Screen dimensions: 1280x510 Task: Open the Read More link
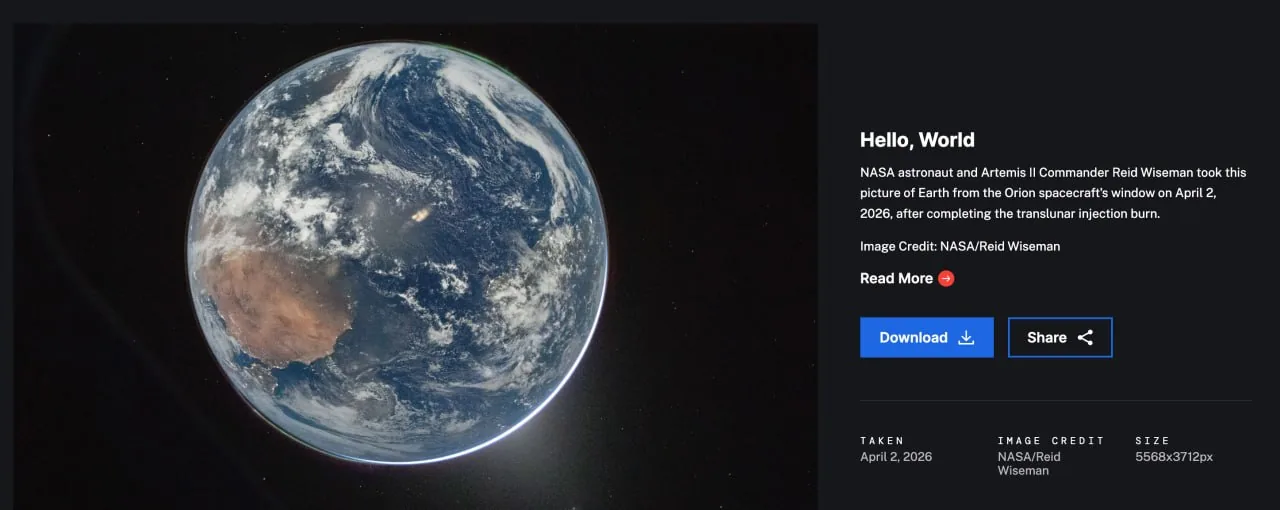(x=907, y=278)
